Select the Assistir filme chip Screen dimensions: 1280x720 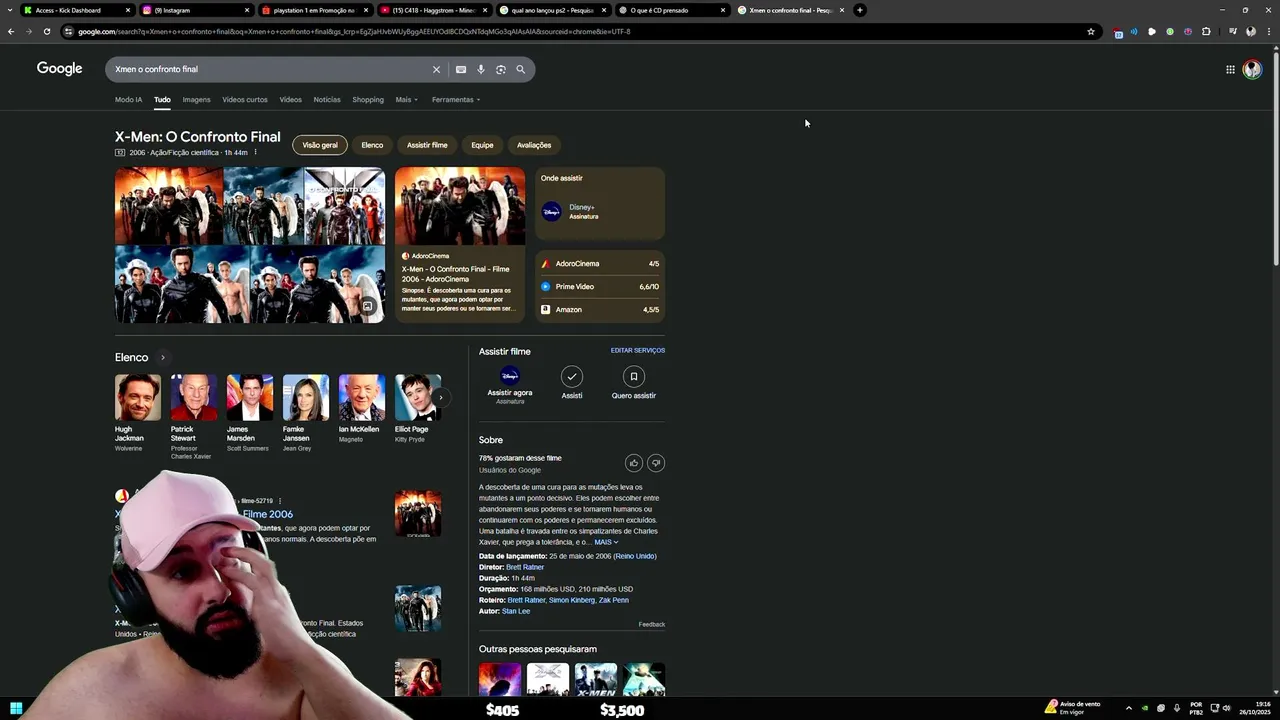tap(427, 145)
